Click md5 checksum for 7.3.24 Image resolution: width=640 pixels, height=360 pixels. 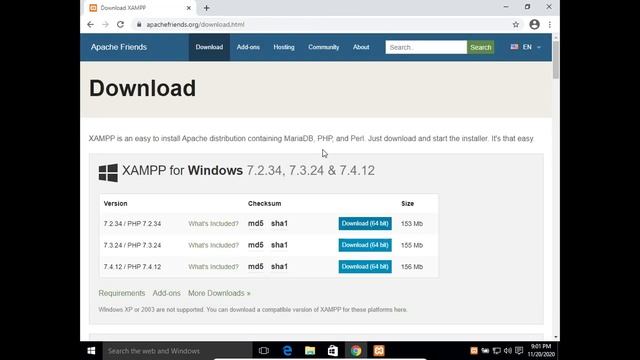coord(256,245)
